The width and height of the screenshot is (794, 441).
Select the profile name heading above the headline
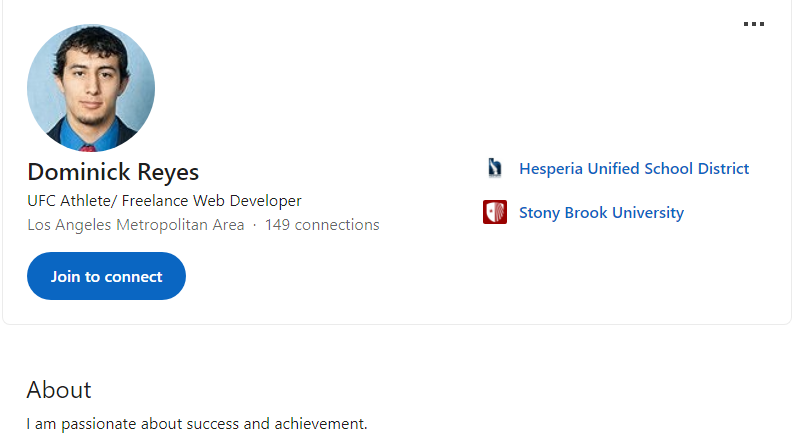113,172
